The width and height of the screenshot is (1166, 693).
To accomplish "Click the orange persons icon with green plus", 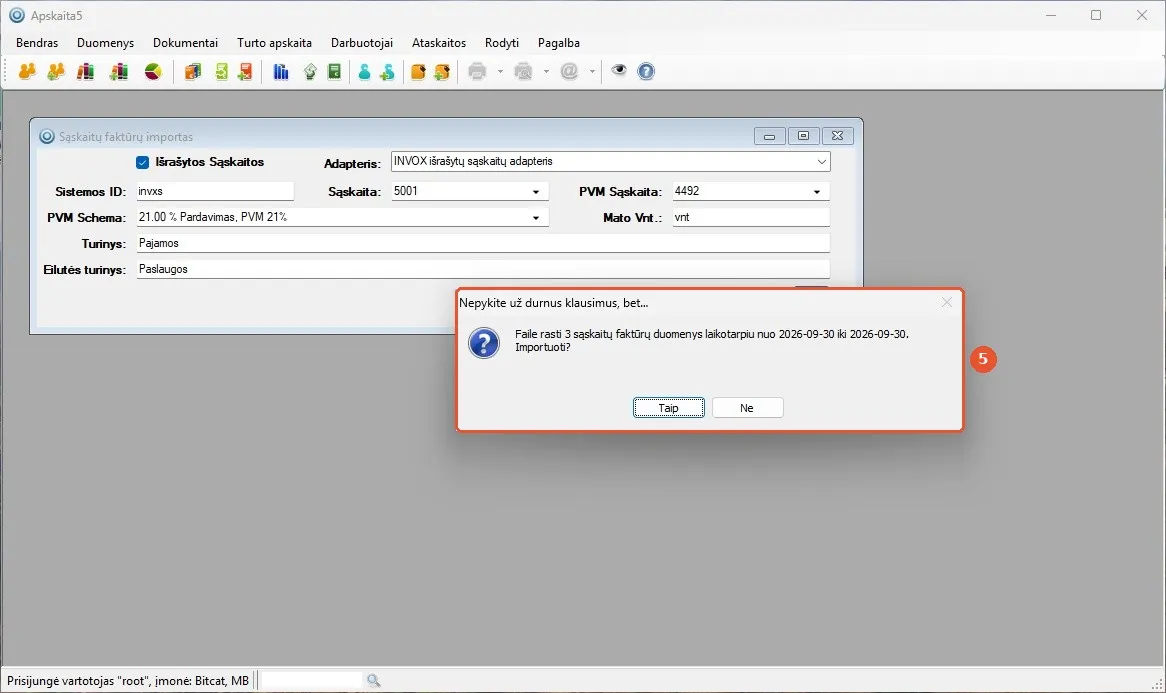I will pos(56,71).
